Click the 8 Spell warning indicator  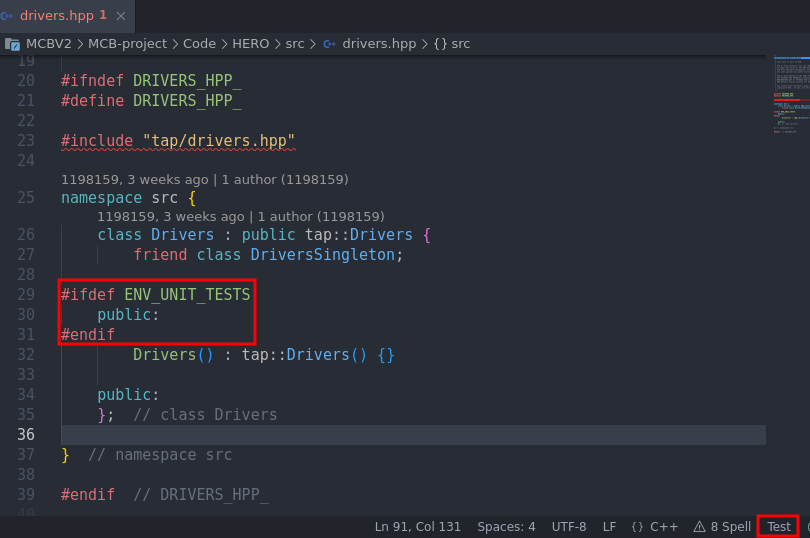point(722,526)
